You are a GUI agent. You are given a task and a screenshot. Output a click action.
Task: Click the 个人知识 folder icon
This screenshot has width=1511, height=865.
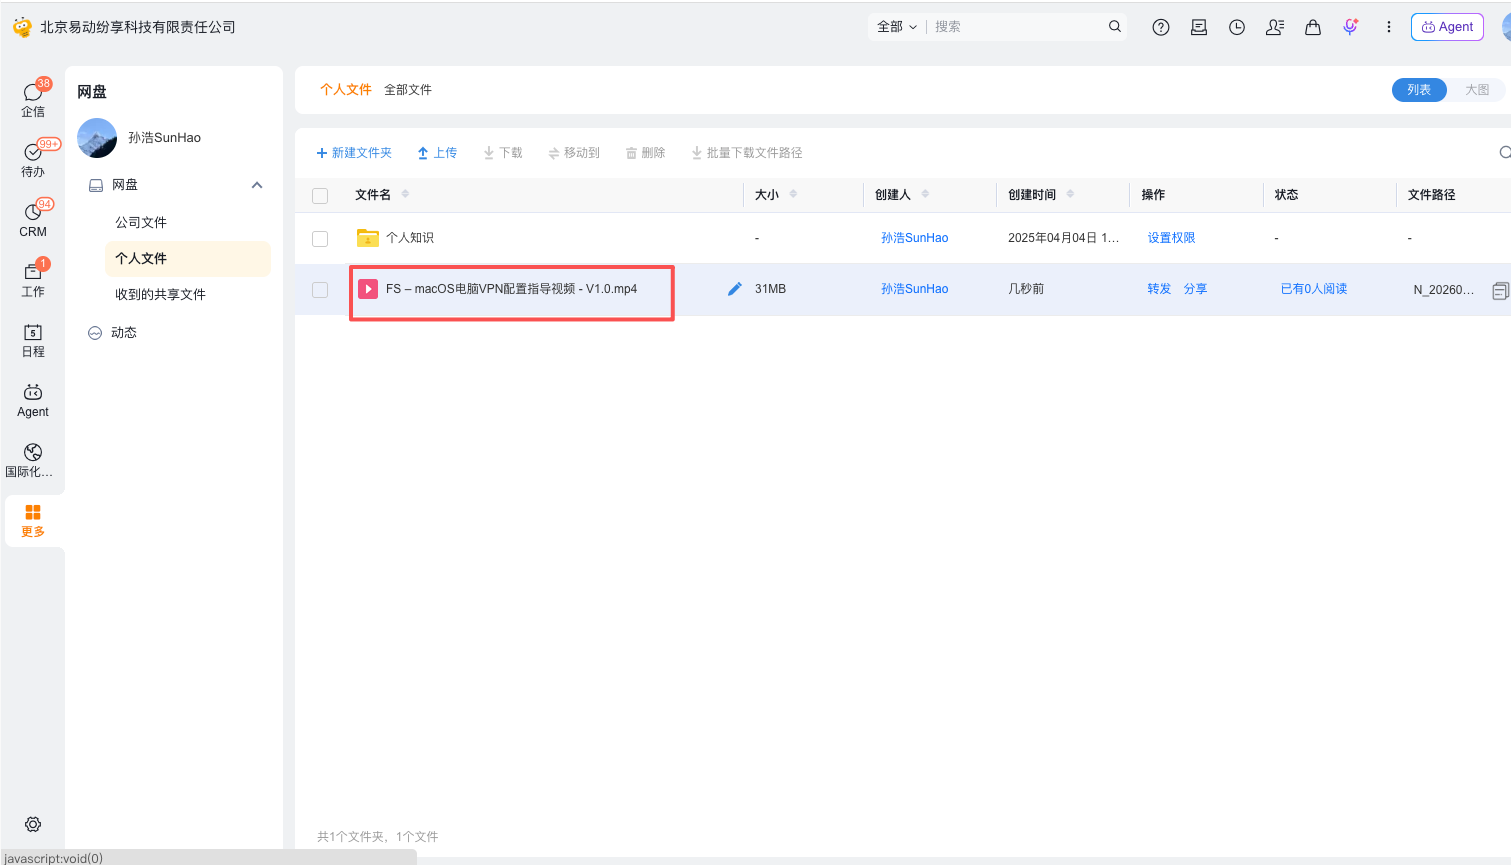[x=368, y=238]
